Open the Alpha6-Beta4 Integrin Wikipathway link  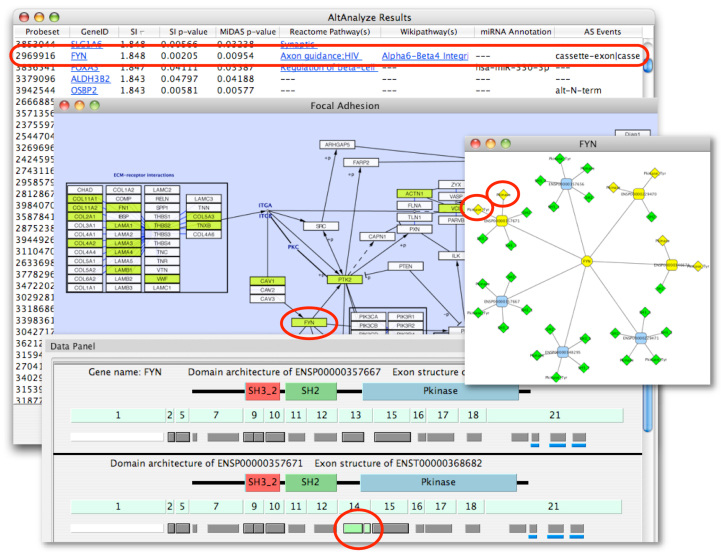tap(421, 56)
